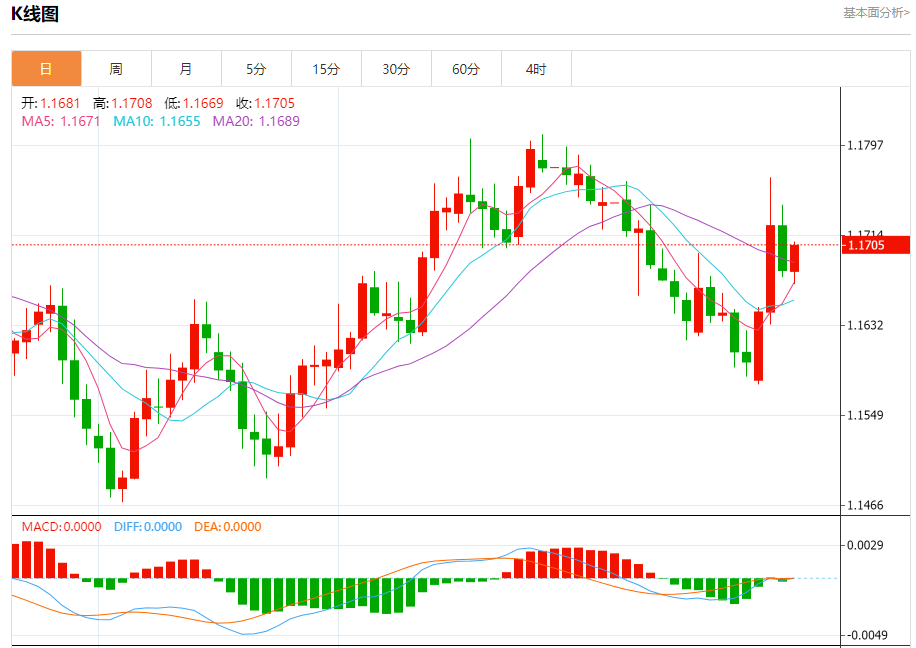Click the DIFF value label

coord(148,527)
